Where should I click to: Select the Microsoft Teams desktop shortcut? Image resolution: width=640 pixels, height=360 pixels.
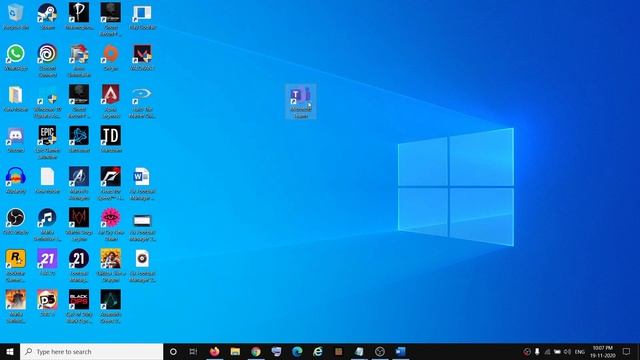[301, 102]
